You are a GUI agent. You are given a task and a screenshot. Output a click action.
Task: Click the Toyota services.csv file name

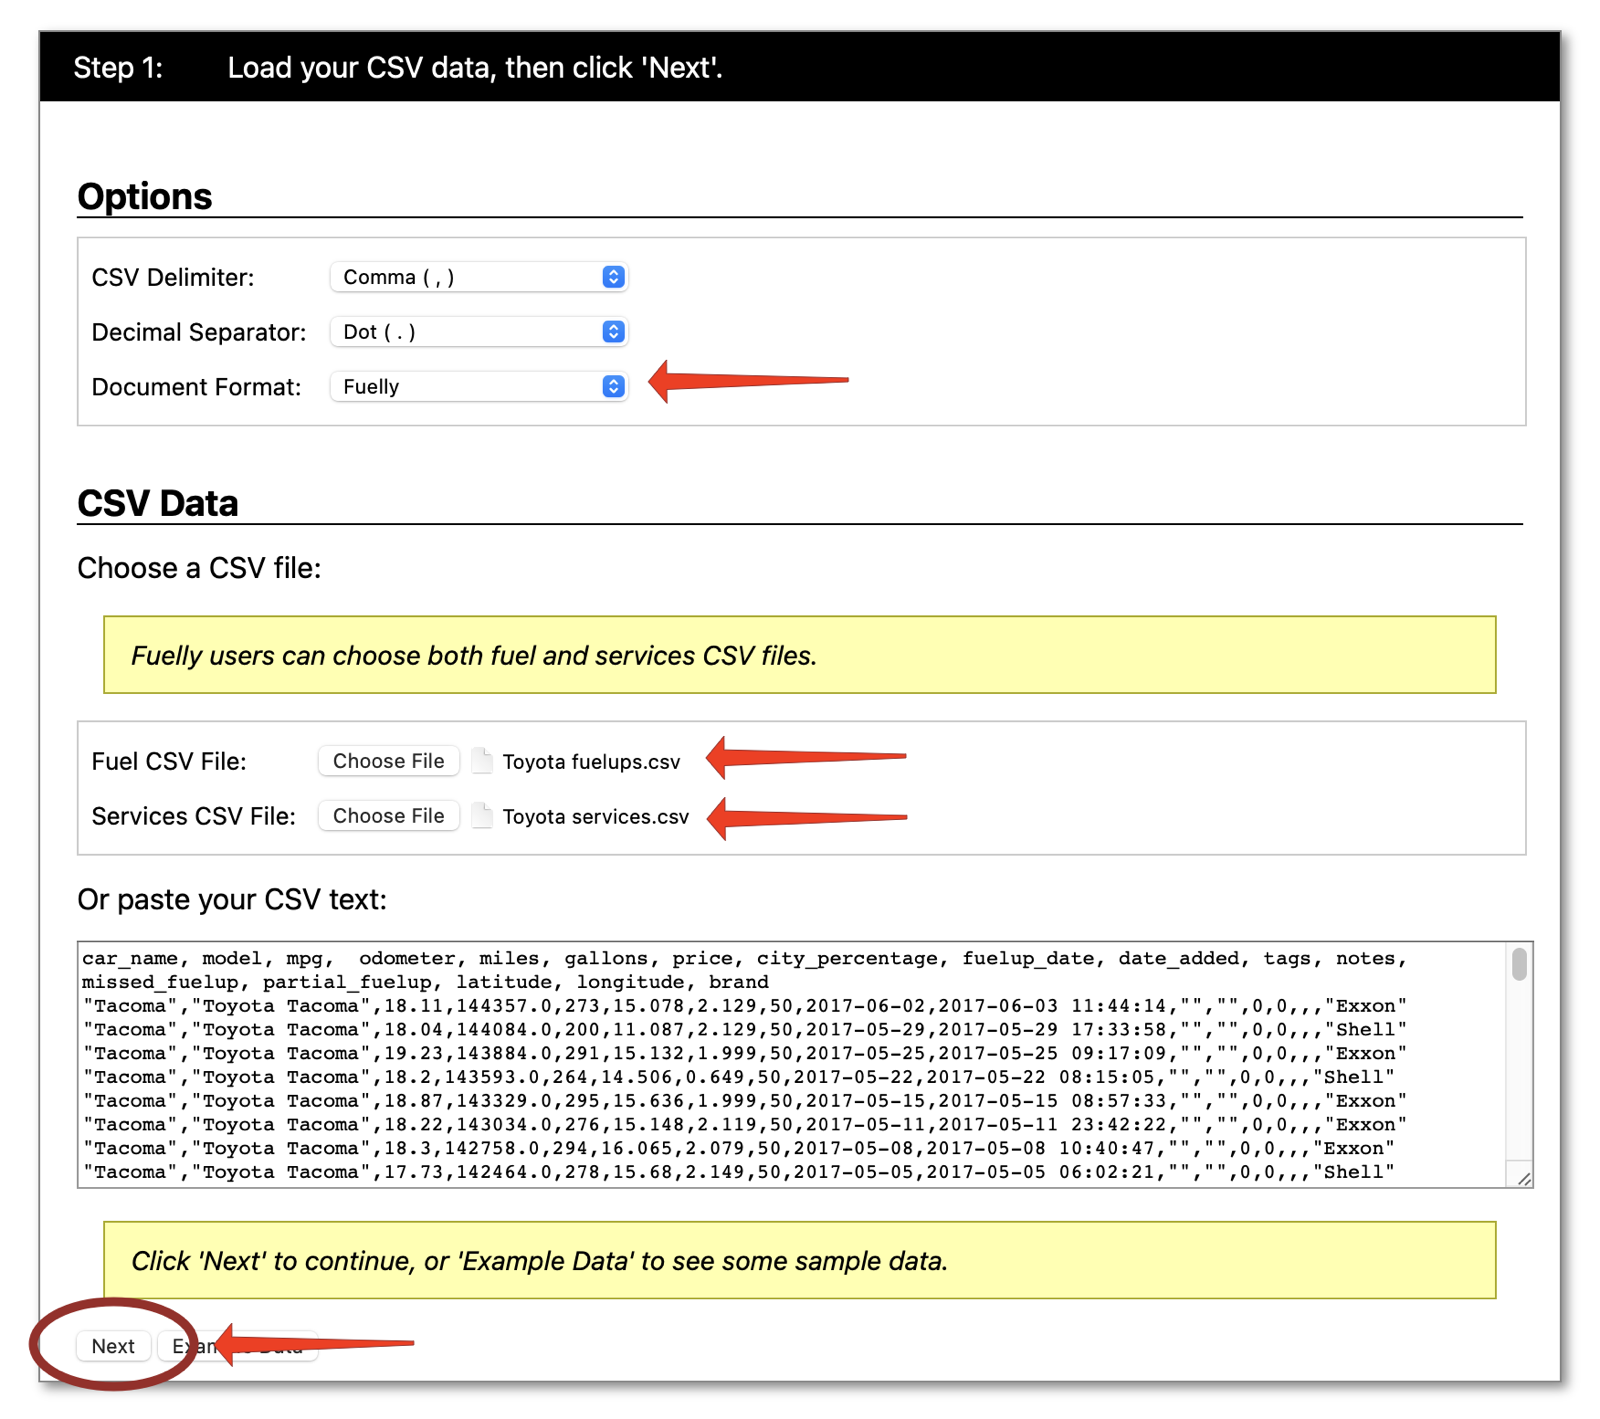point(596,817)
